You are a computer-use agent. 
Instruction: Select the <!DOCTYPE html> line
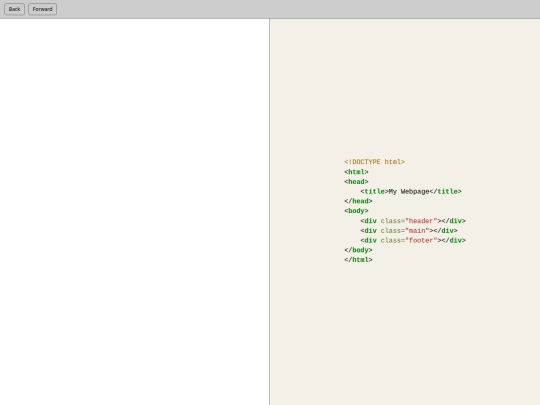(x=374, y=162)
